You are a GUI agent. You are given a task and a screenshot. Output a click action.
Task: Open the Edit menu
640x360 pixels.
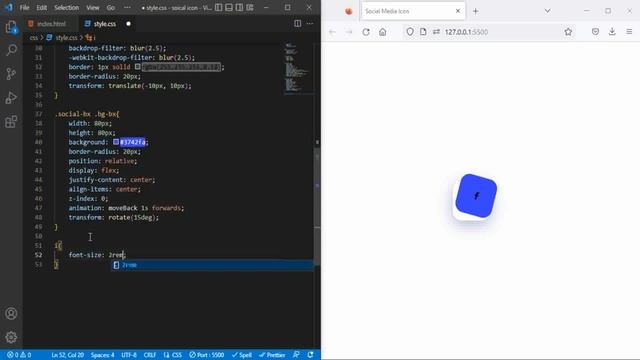[x=41, y=7]
